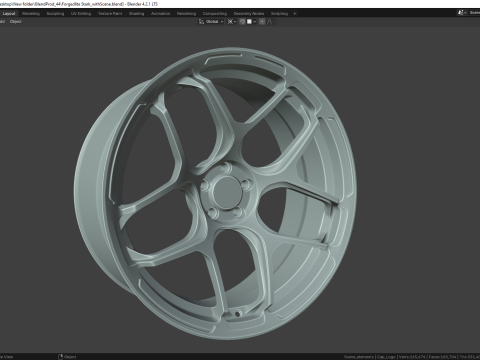Click the Scene_elements collection text in status bar

point(359,357)
